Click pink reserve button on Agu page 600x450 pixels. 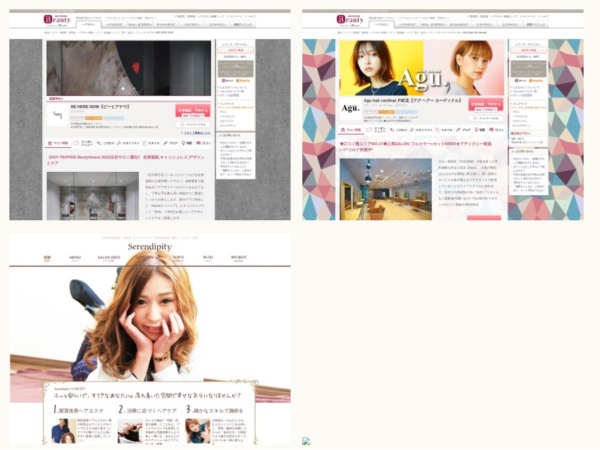[486, 105]
